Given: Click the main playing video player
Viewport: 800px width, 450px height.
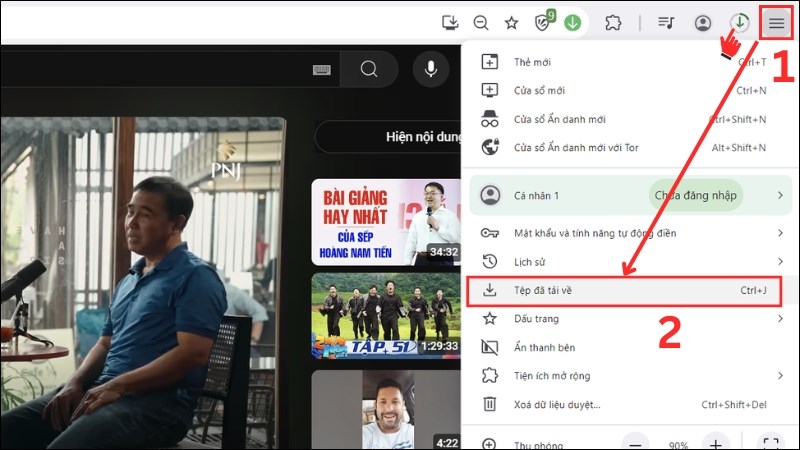Looking at the screenshot, I should (143, 283).
